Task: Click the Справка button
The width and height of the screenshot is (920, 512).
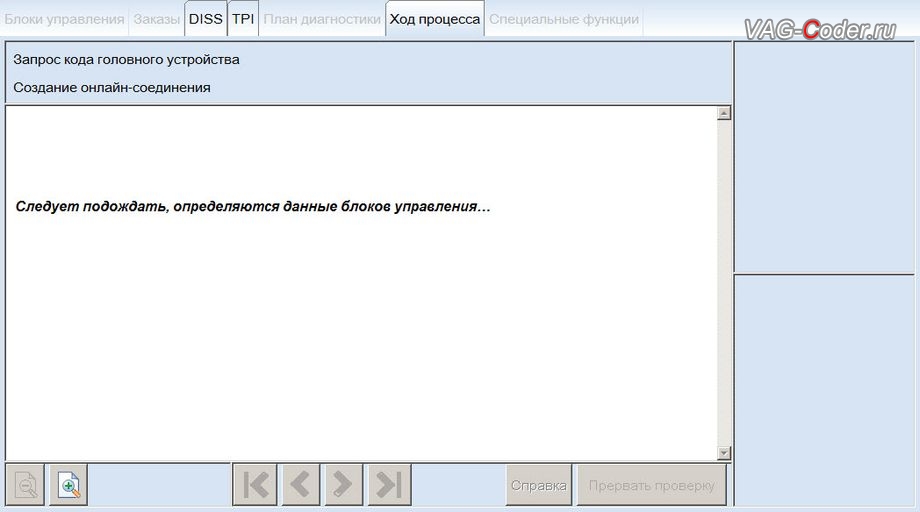Action: point(539,485)
